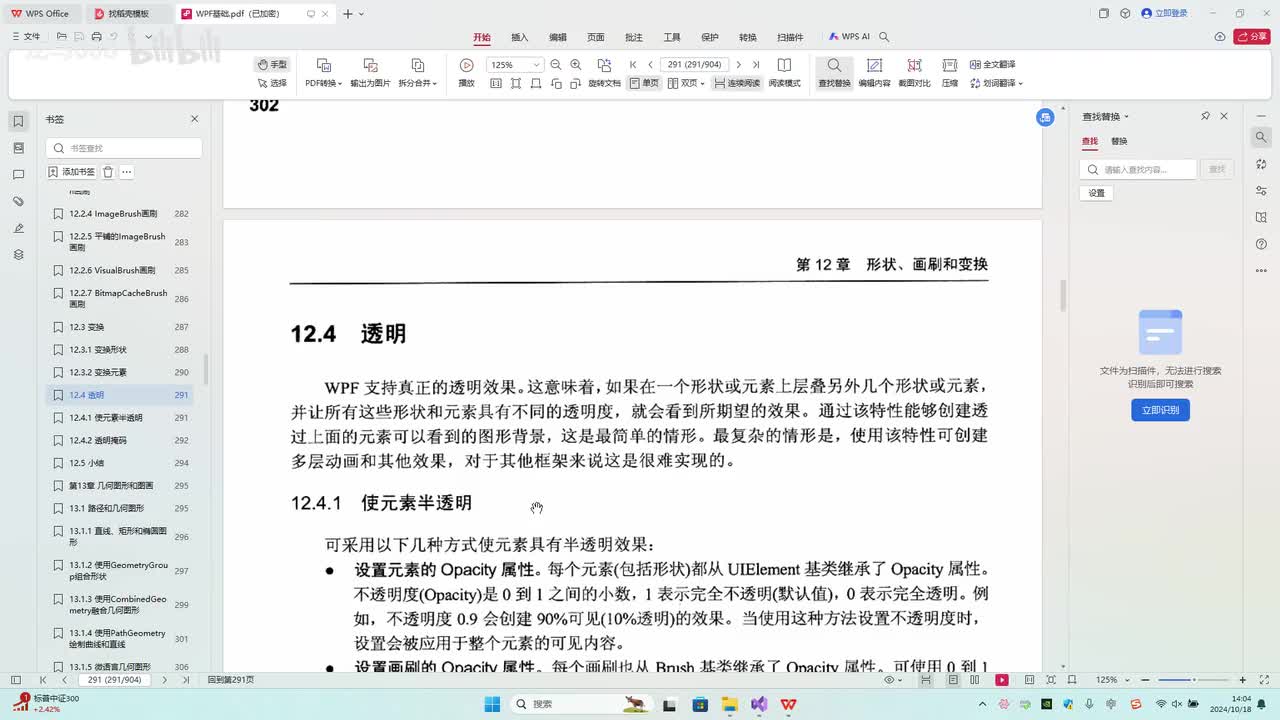Go to next page arrow in toolbar
Screen dimensions: 1280x720
tap(739, 64)
